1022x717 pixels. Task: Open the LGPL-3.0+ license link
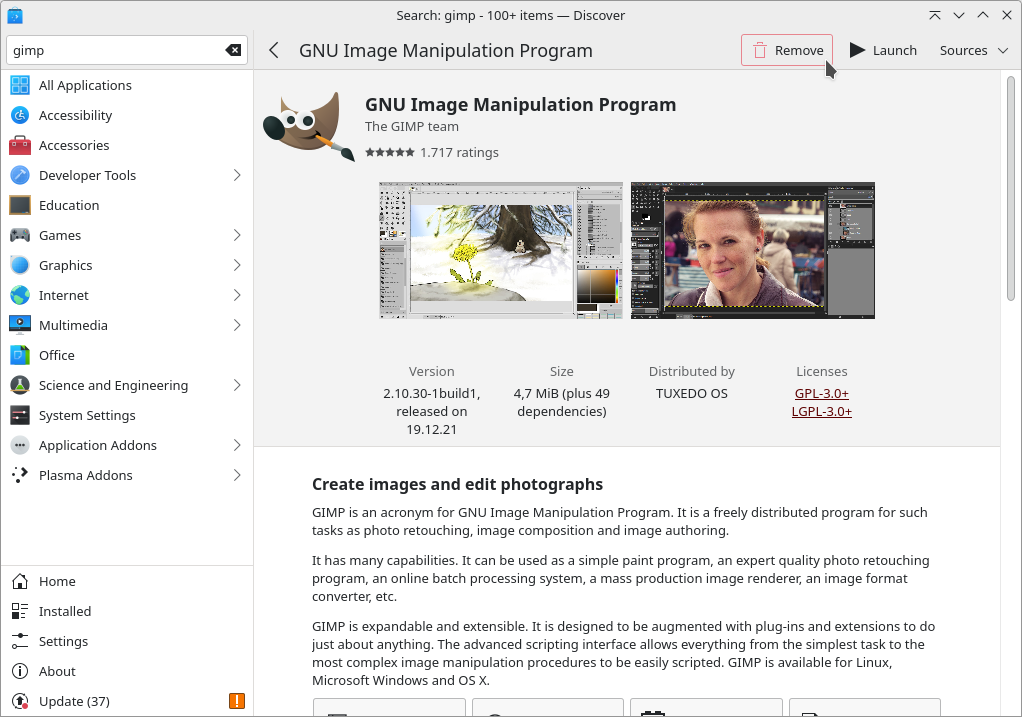pyautogui.click(x=821, y=411)
